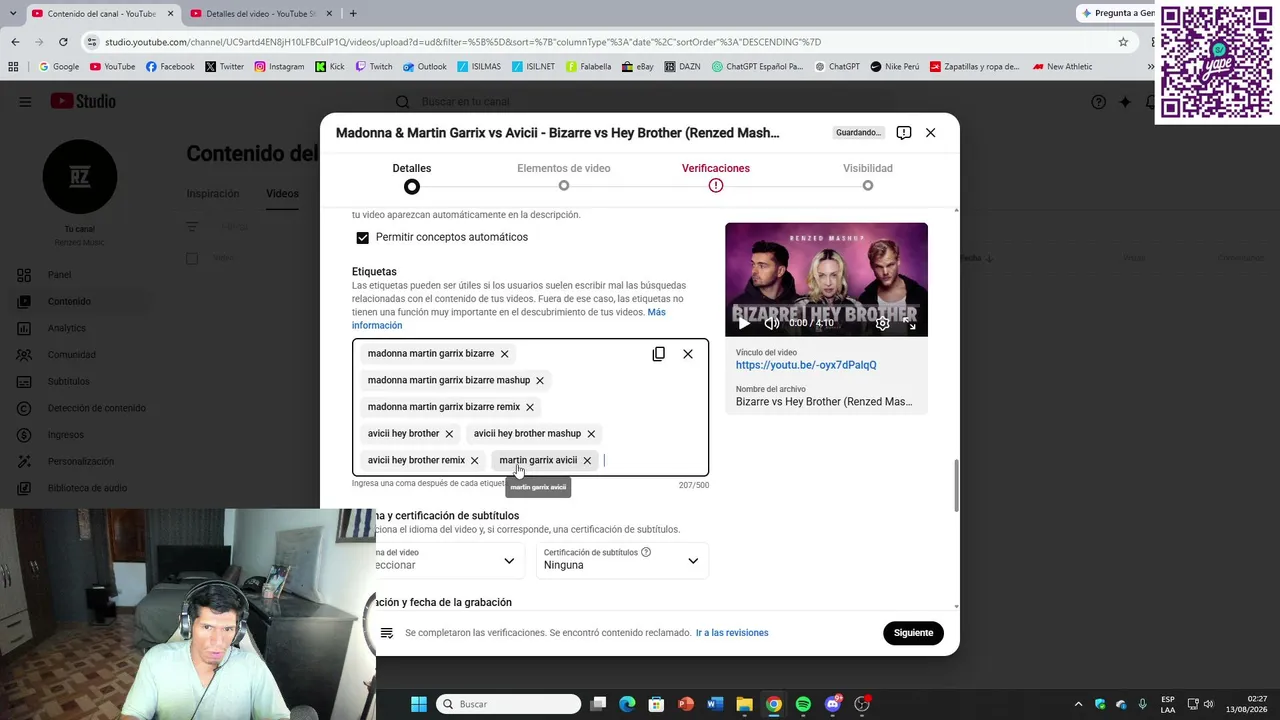1280x720 pixels.
Task: Go to the Detalles step
Action: [x=412, y=176]
